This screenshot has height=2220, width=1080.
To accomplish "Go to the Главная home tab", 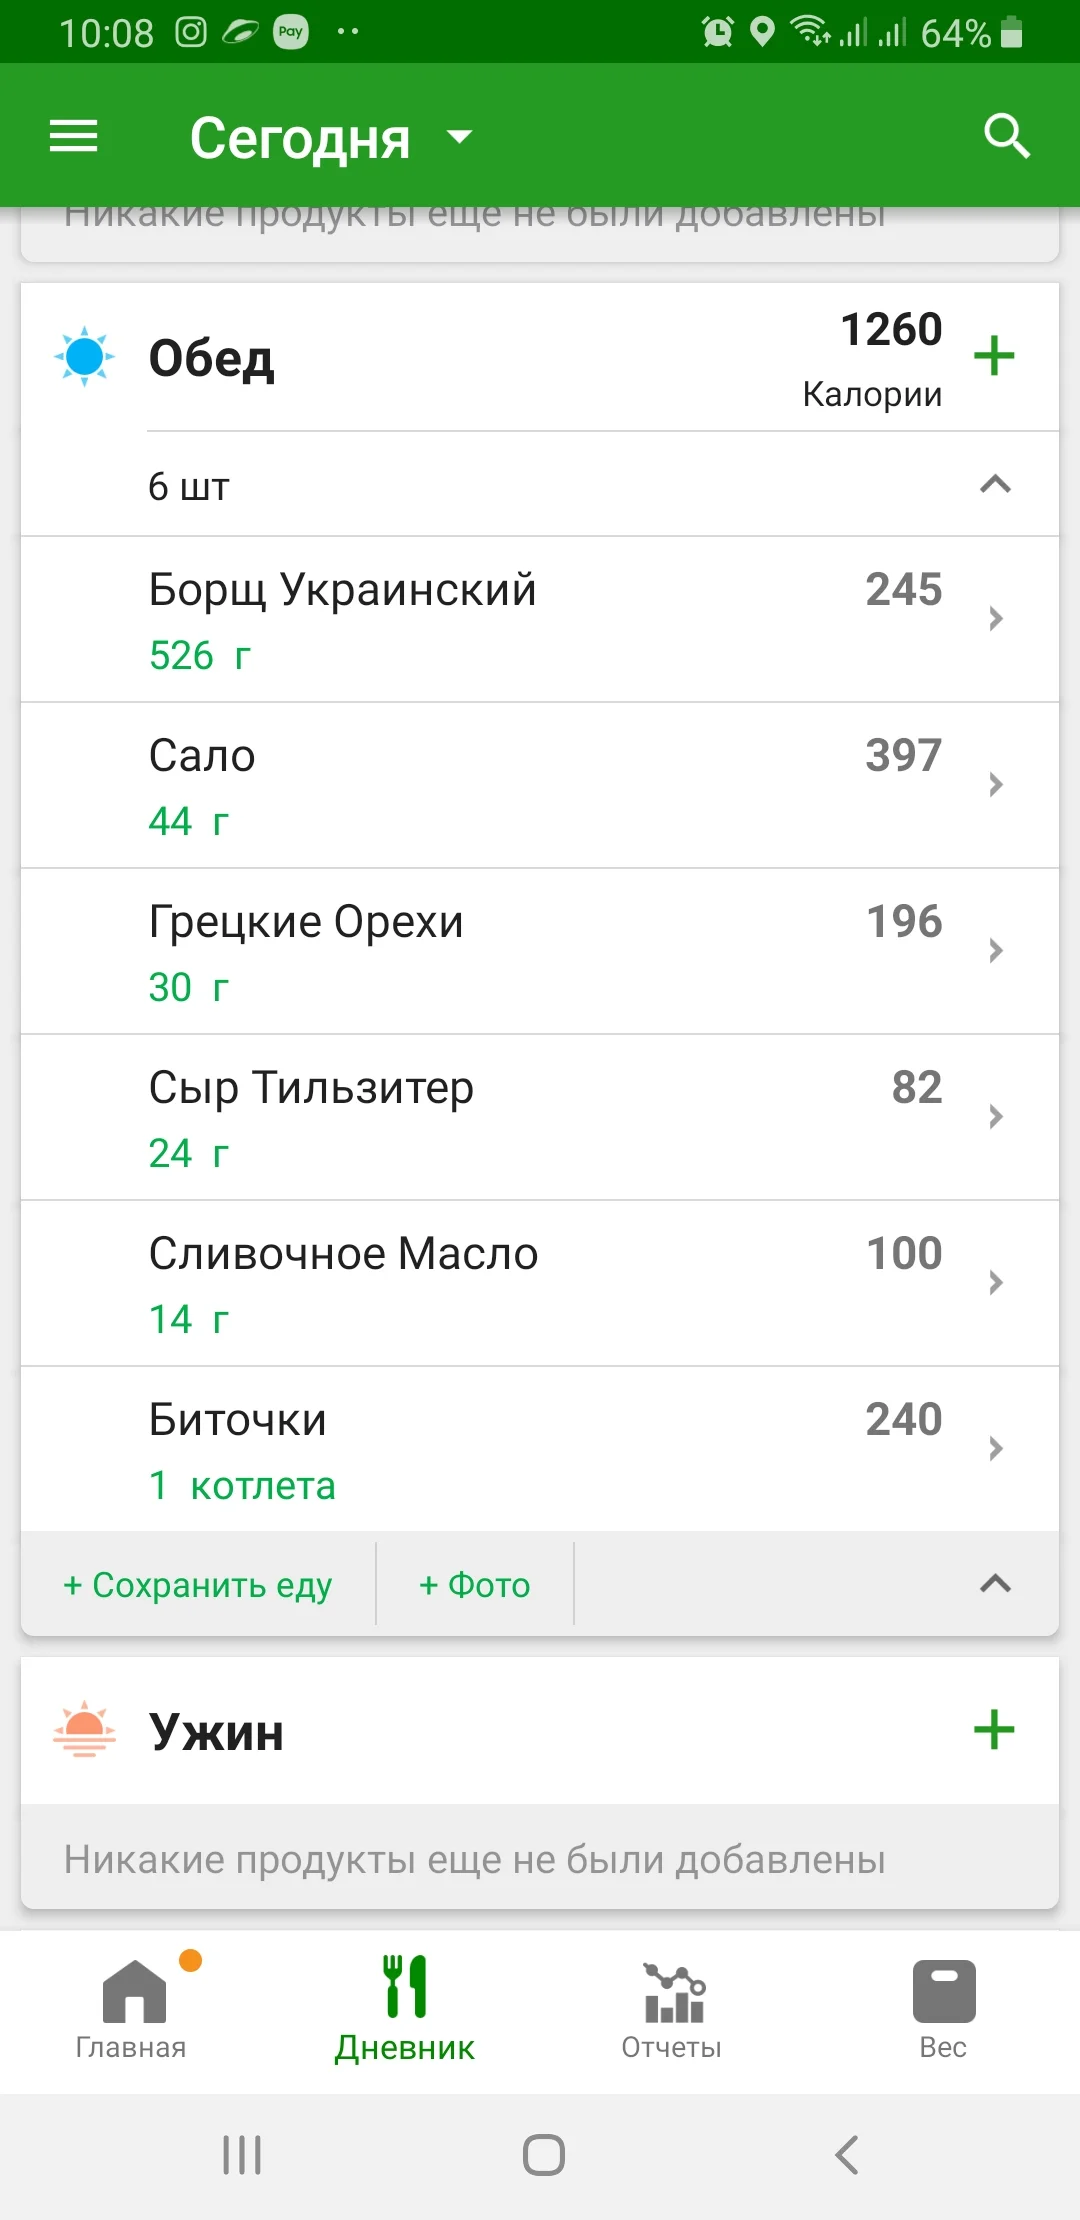I will tap(132, 2010).
